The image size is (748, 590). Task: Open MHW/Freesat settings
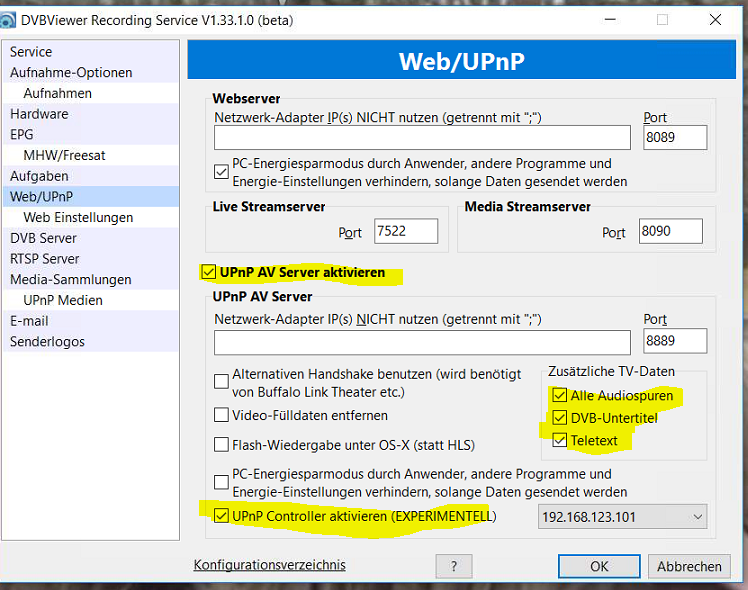pos(91,155)
